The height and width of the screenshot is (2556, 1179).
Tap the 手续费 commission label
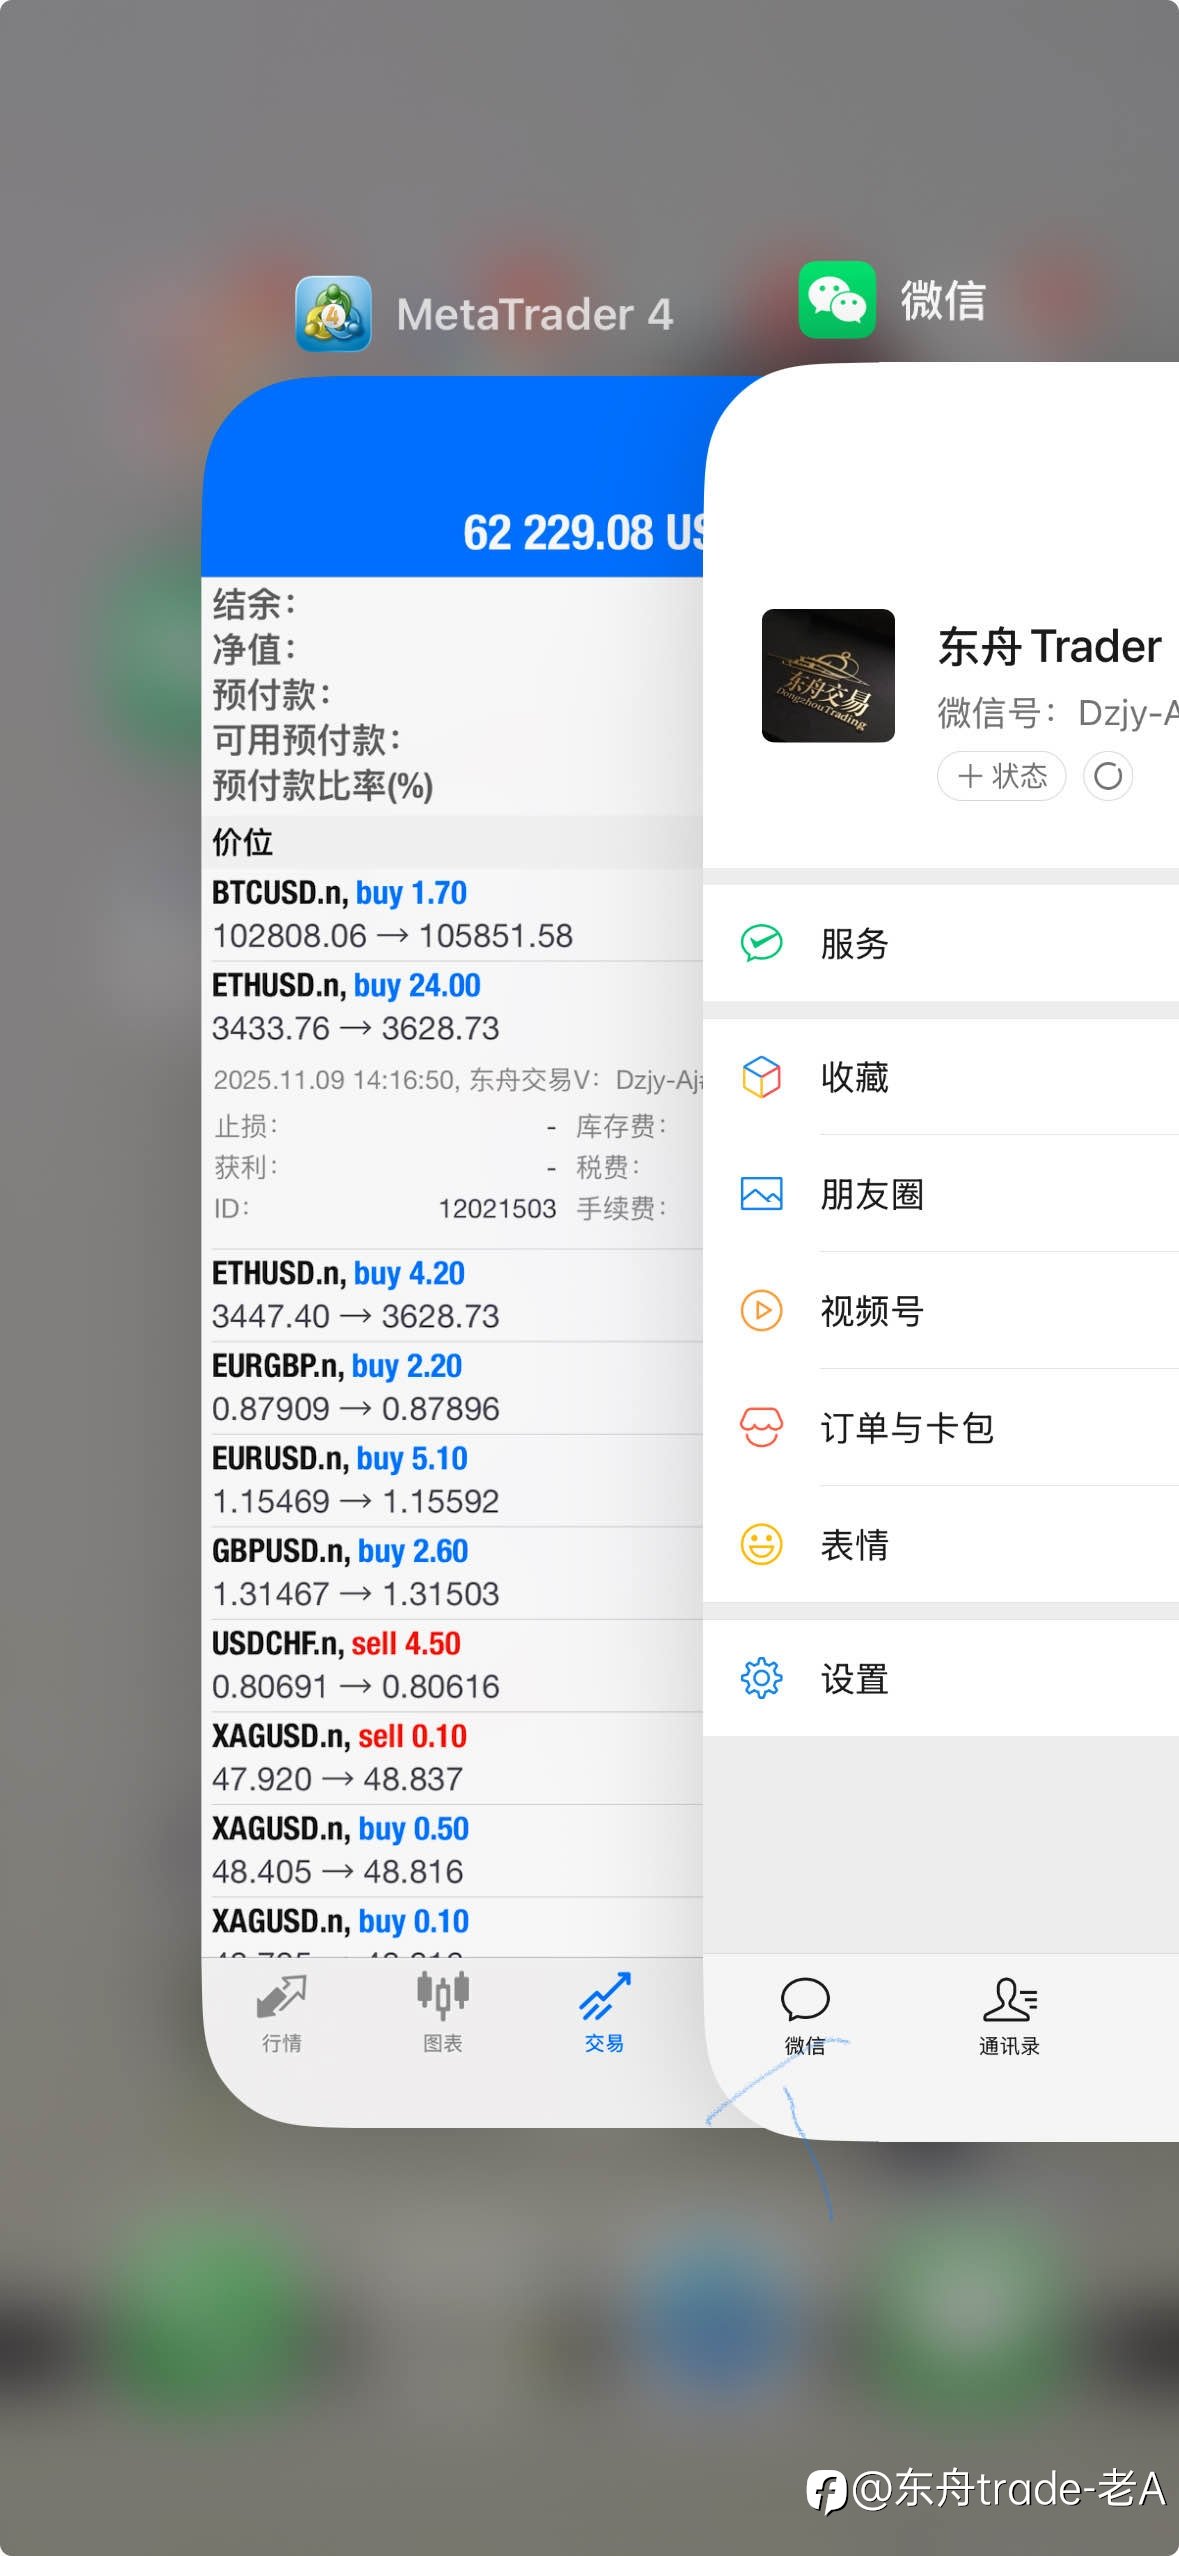coord(621,1209)
